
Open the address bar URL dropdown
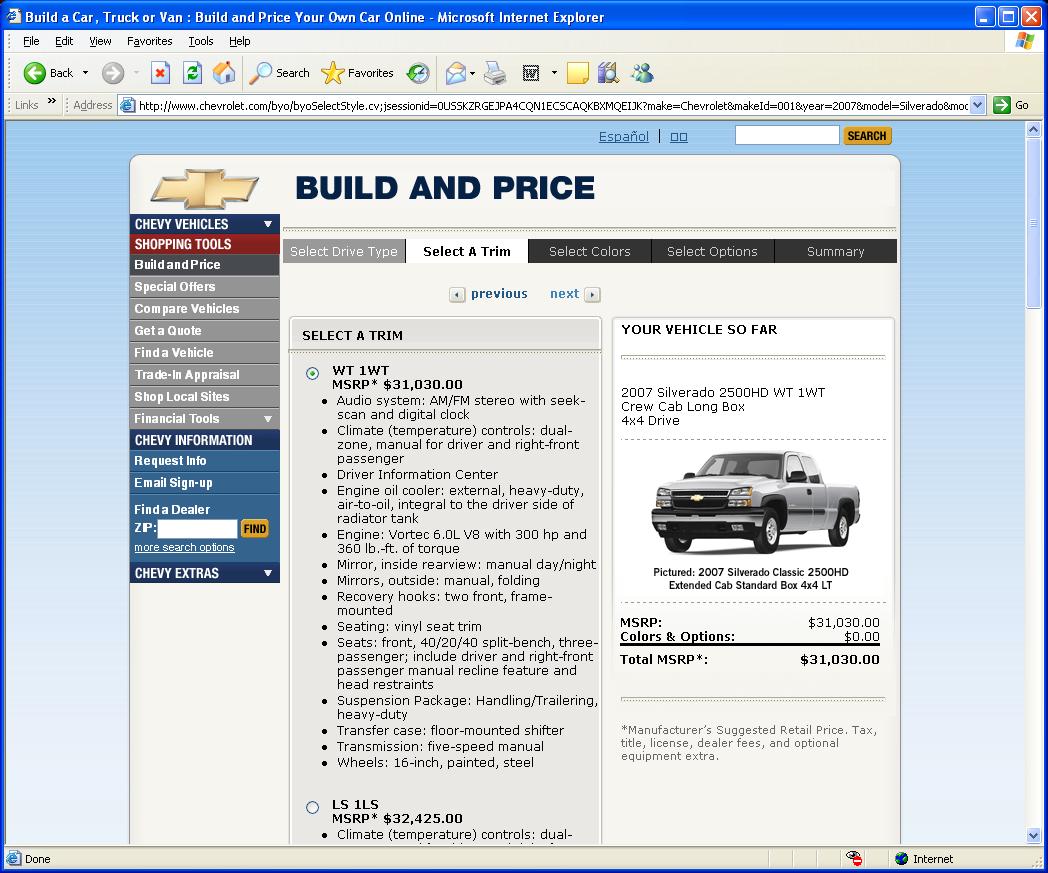(x=978, y=105)
